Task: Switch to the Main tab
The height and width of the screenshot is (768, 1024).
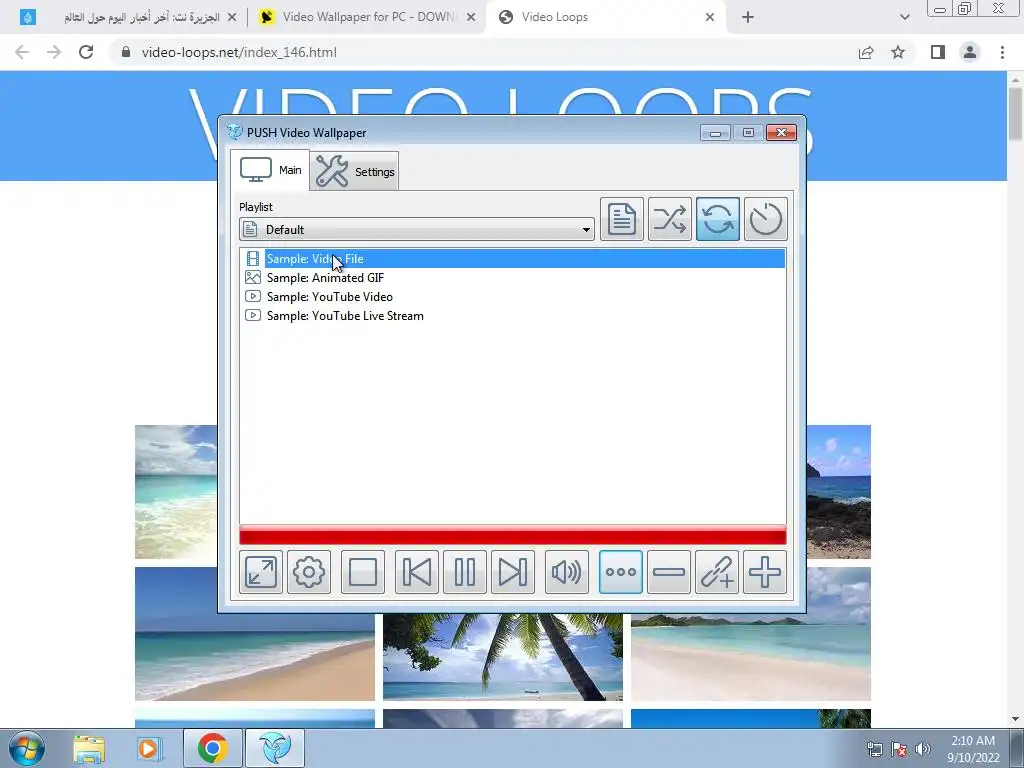Action: [270, 170]
